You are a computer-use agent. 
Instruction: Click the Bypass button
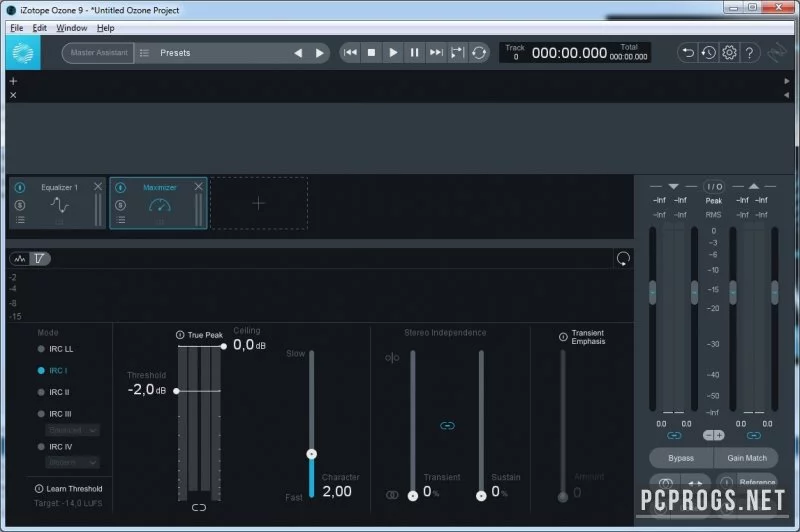[x=681, y=458]
